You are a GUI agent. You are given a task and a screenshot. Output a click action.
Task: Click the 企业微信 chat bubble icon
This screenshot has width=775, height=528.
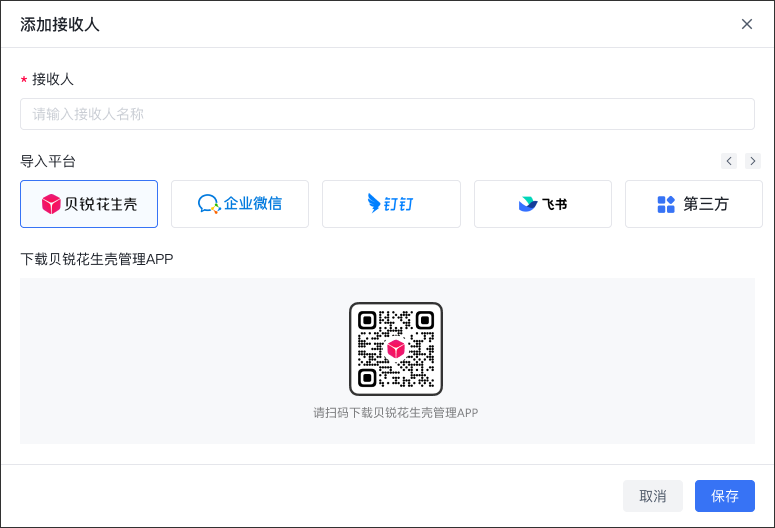click(x=208, y=204)
